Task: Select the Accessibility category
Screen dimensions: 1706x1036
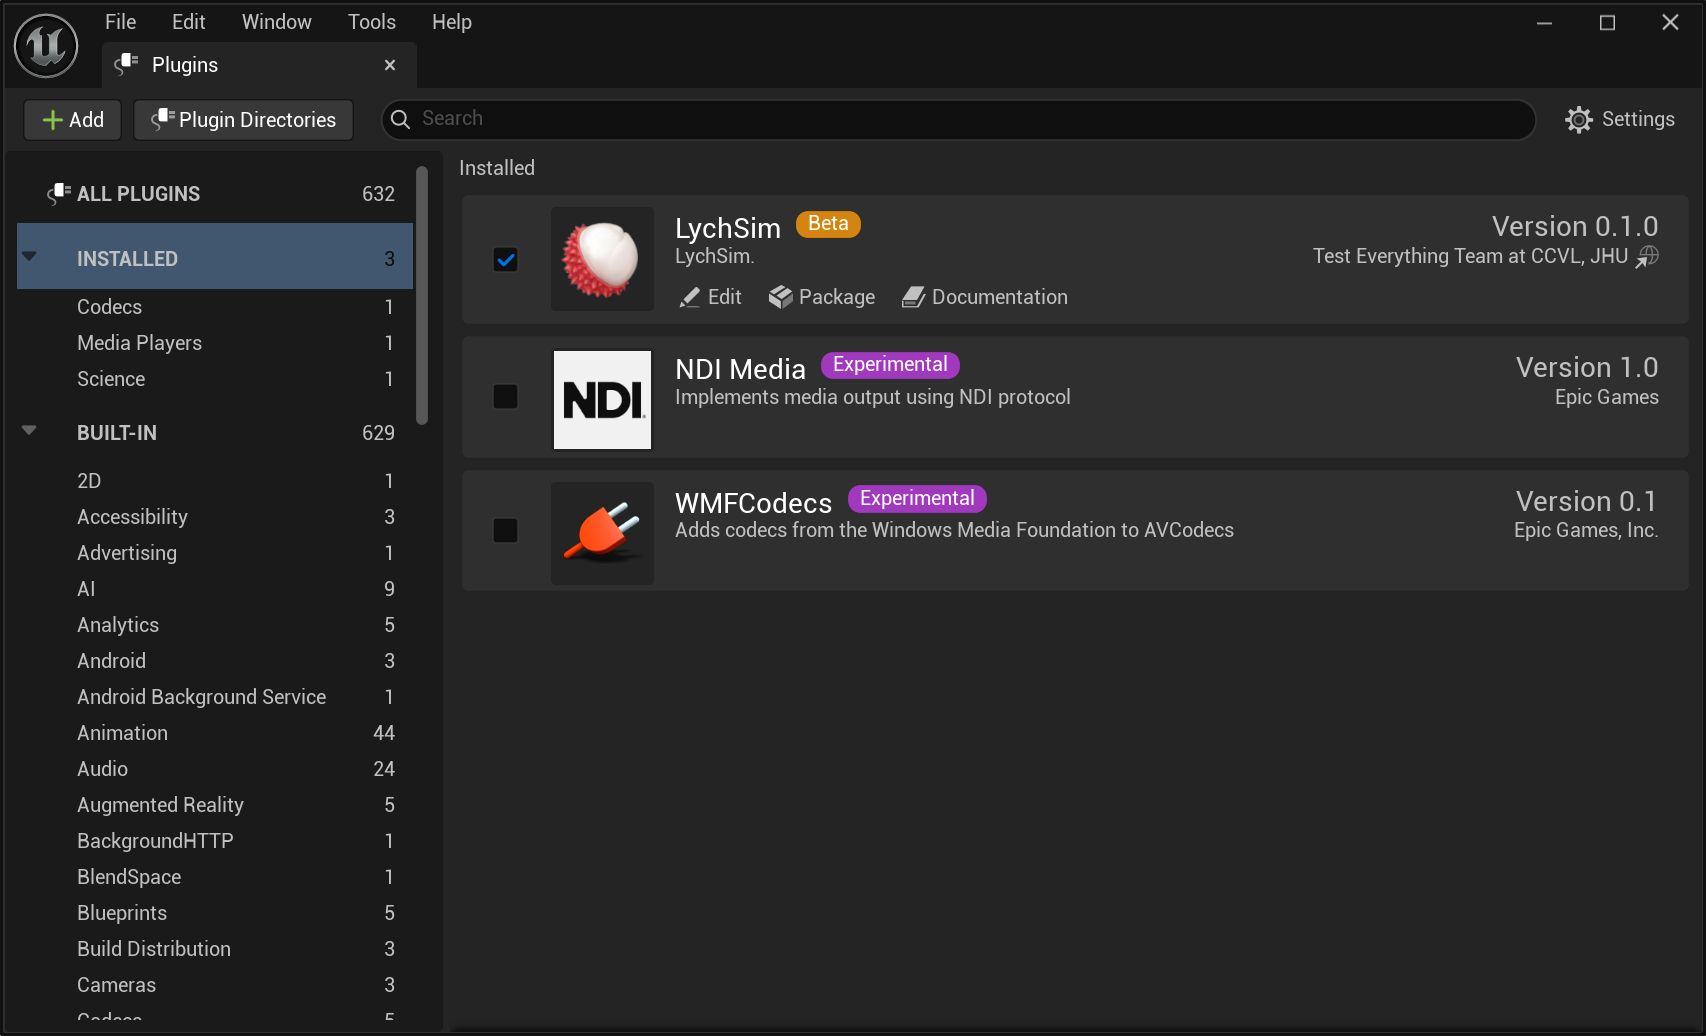Action: click(x=215, y=517)
